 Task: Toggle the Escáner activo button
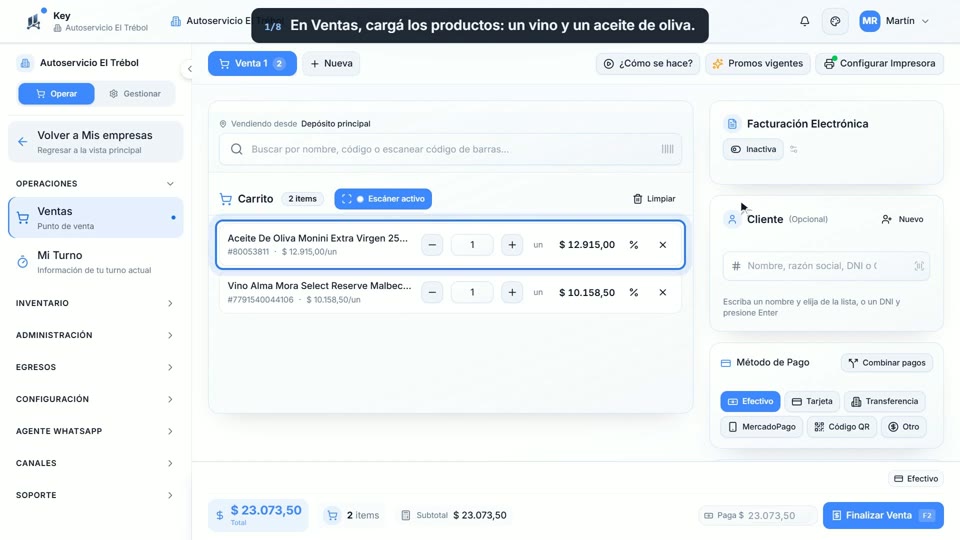[x=383, y=199]
